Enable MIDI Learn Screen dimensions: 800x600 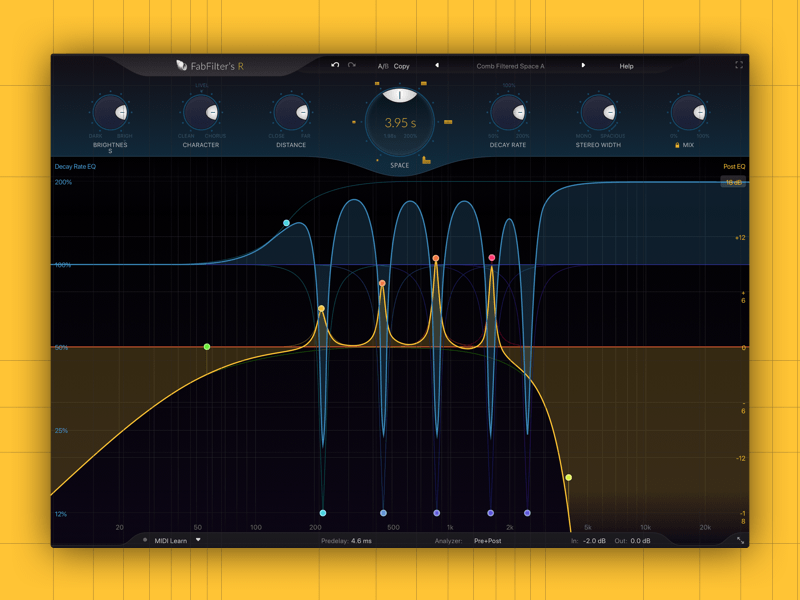170,541
